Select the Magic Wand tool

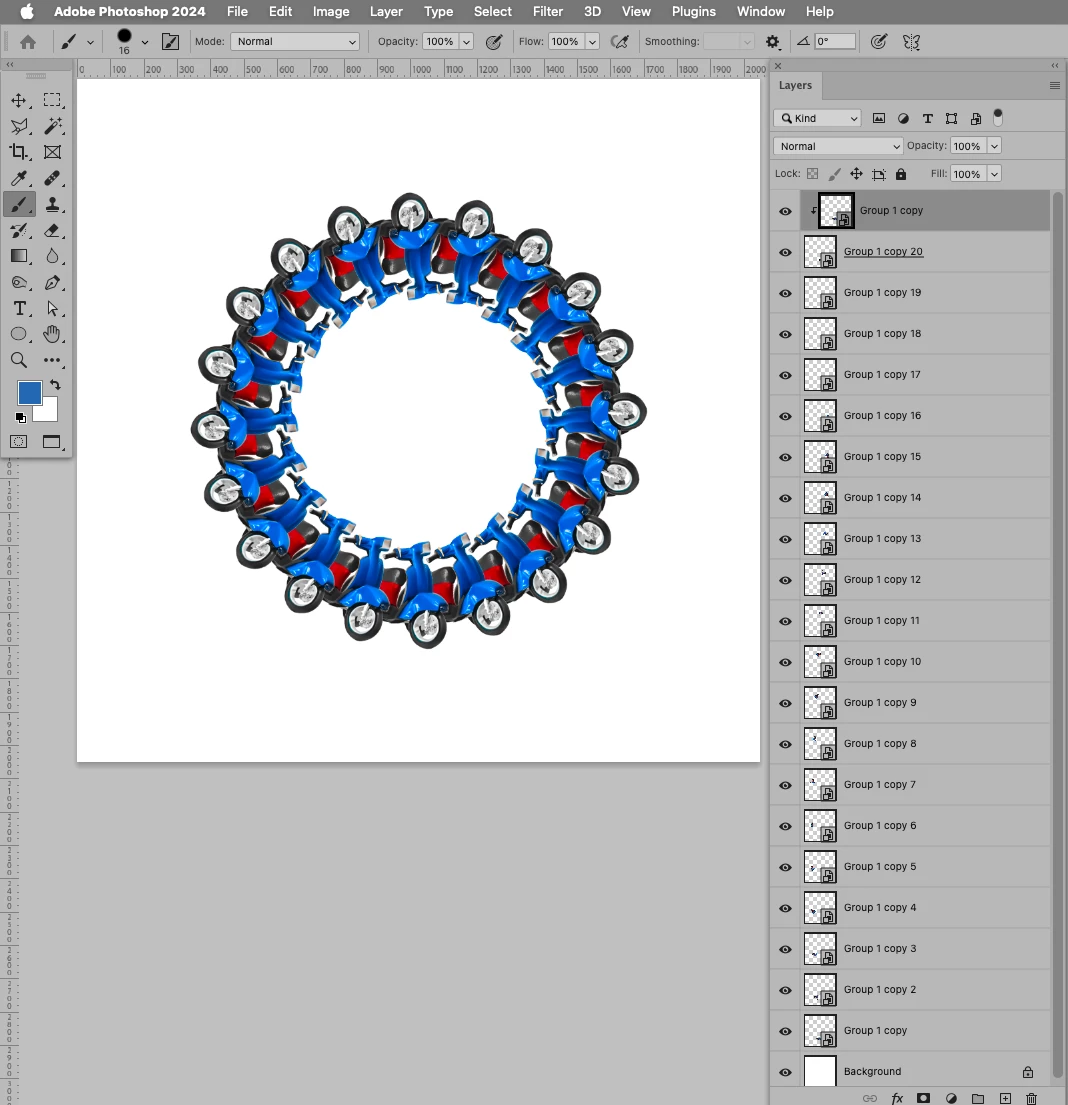(52, 126)
